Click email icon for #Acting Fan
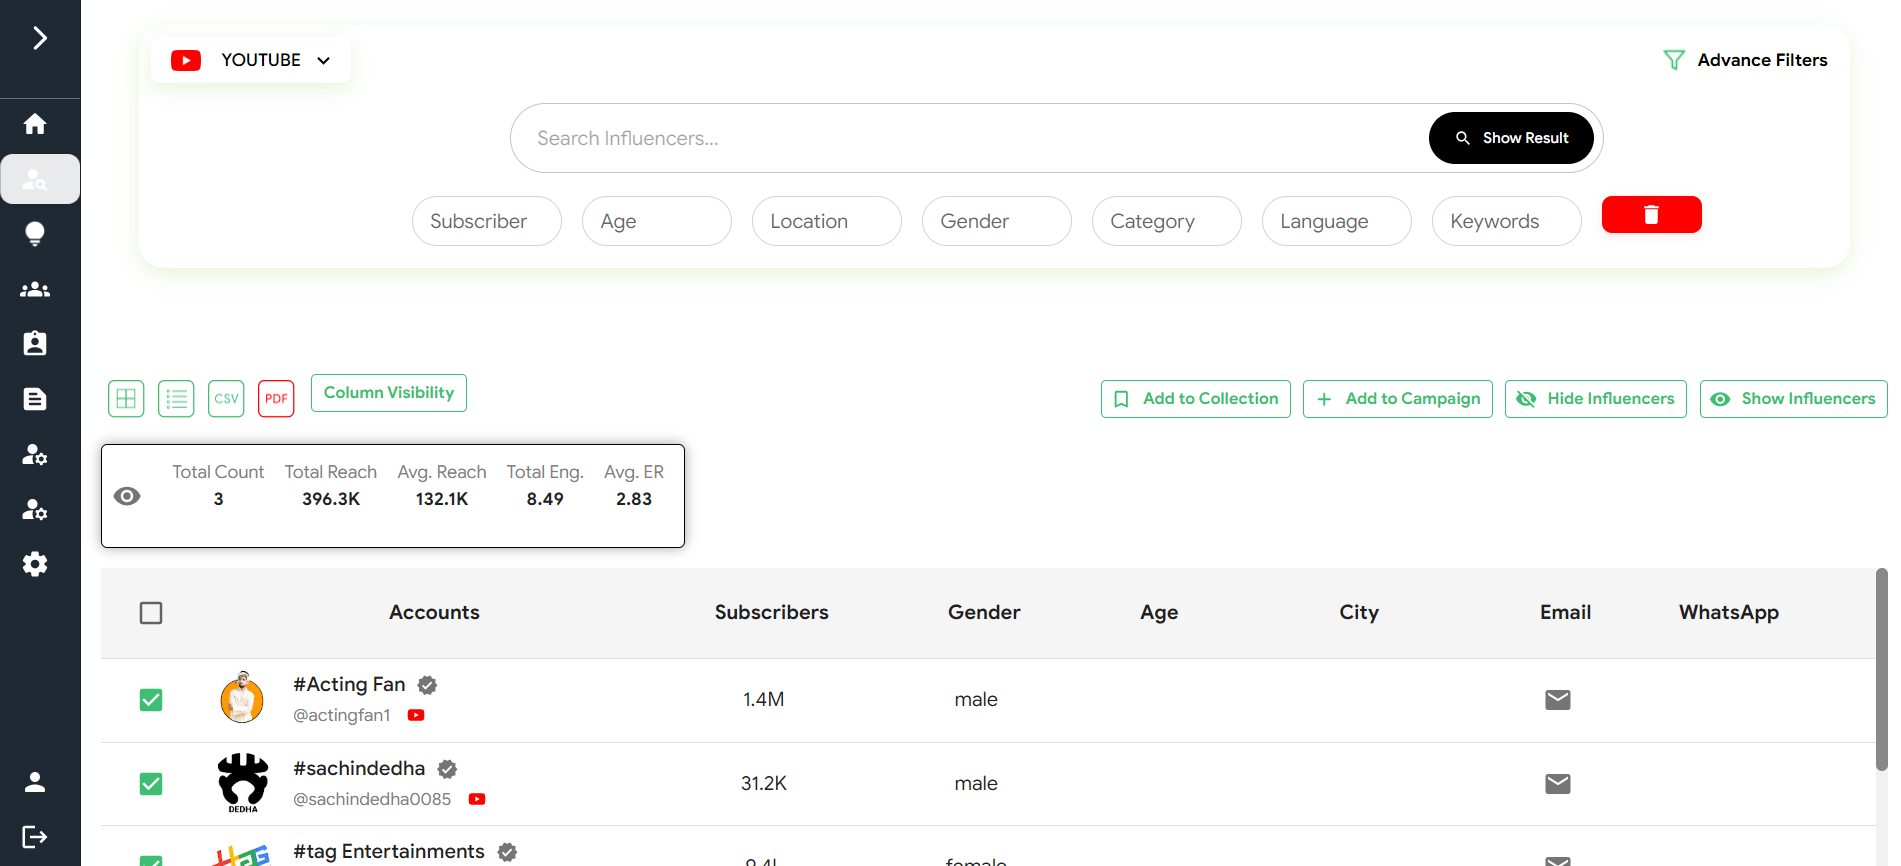 pos(1557,700)
